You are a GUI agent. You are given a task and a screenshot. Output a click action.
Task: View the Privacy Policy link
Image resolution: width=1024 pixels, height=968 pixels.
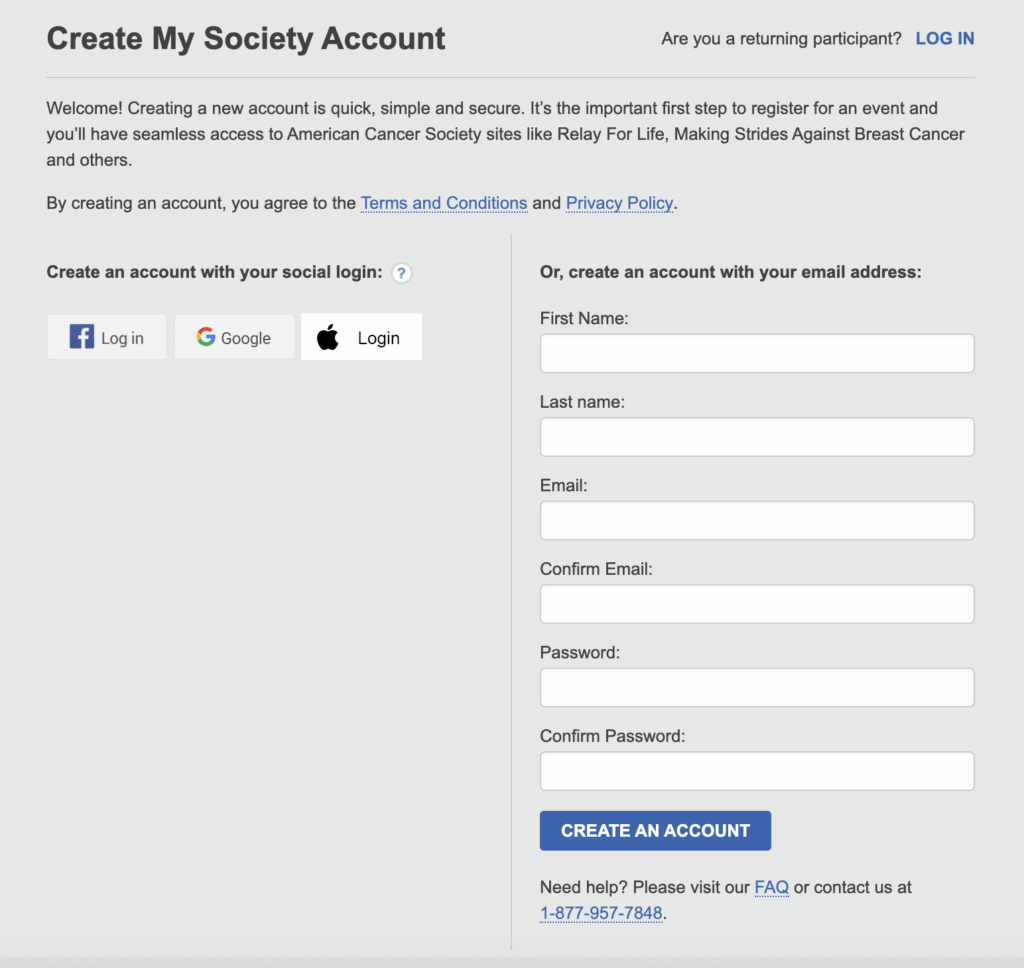point(620,203)
